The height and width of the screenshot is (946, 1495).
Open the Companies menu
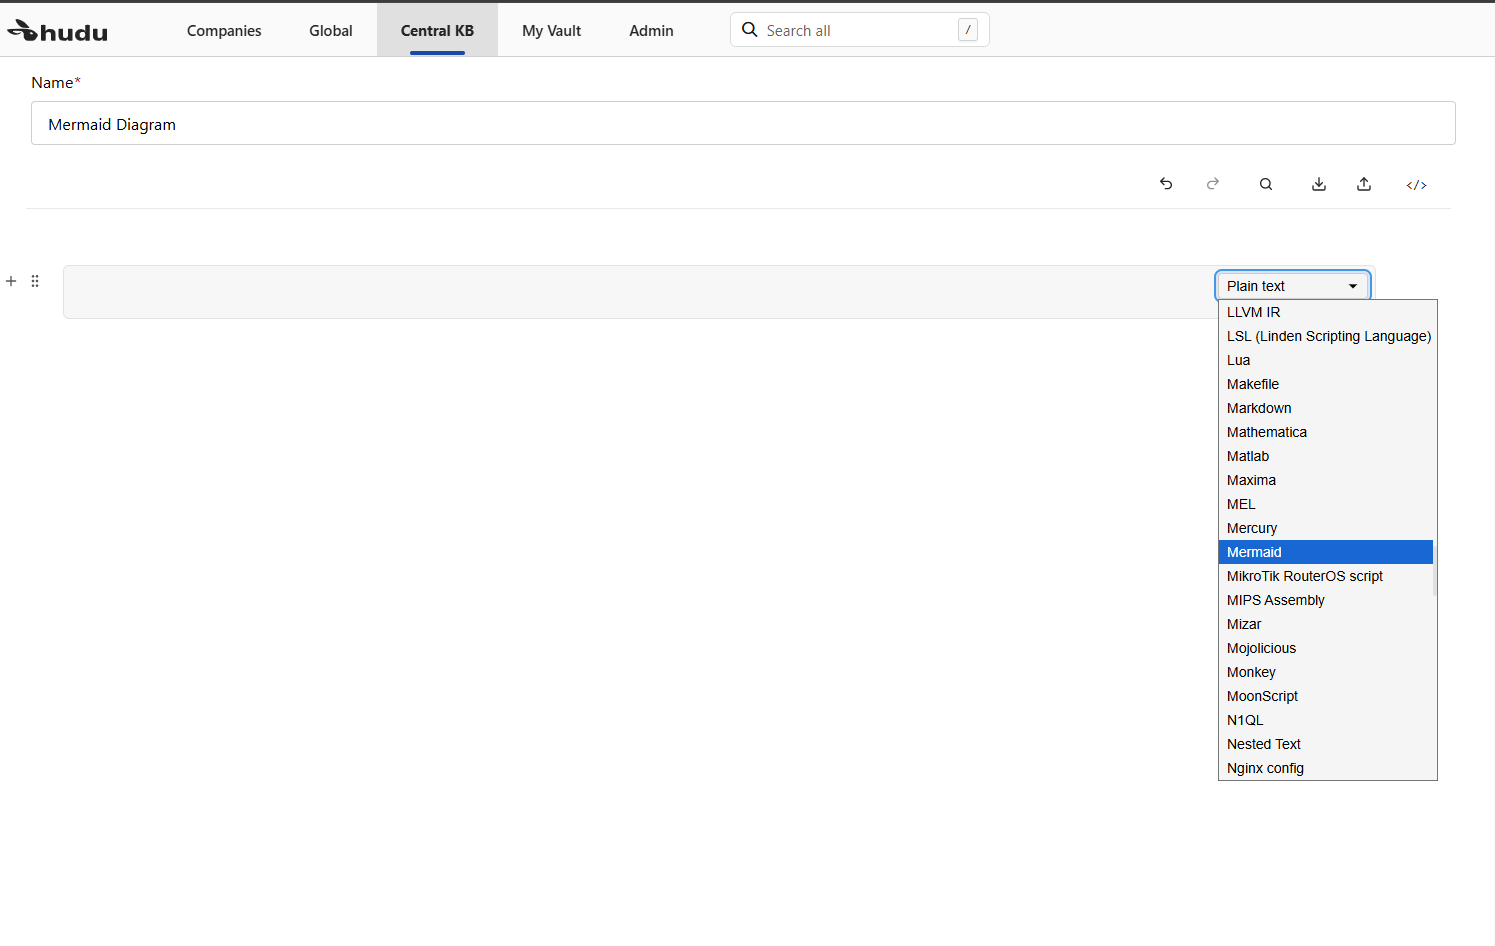pos(224,31)
